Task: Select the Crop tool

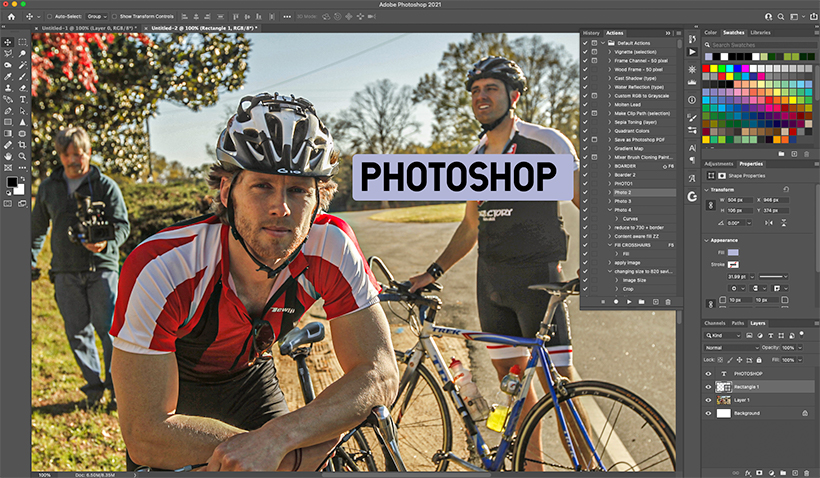Action: [22, 144]
